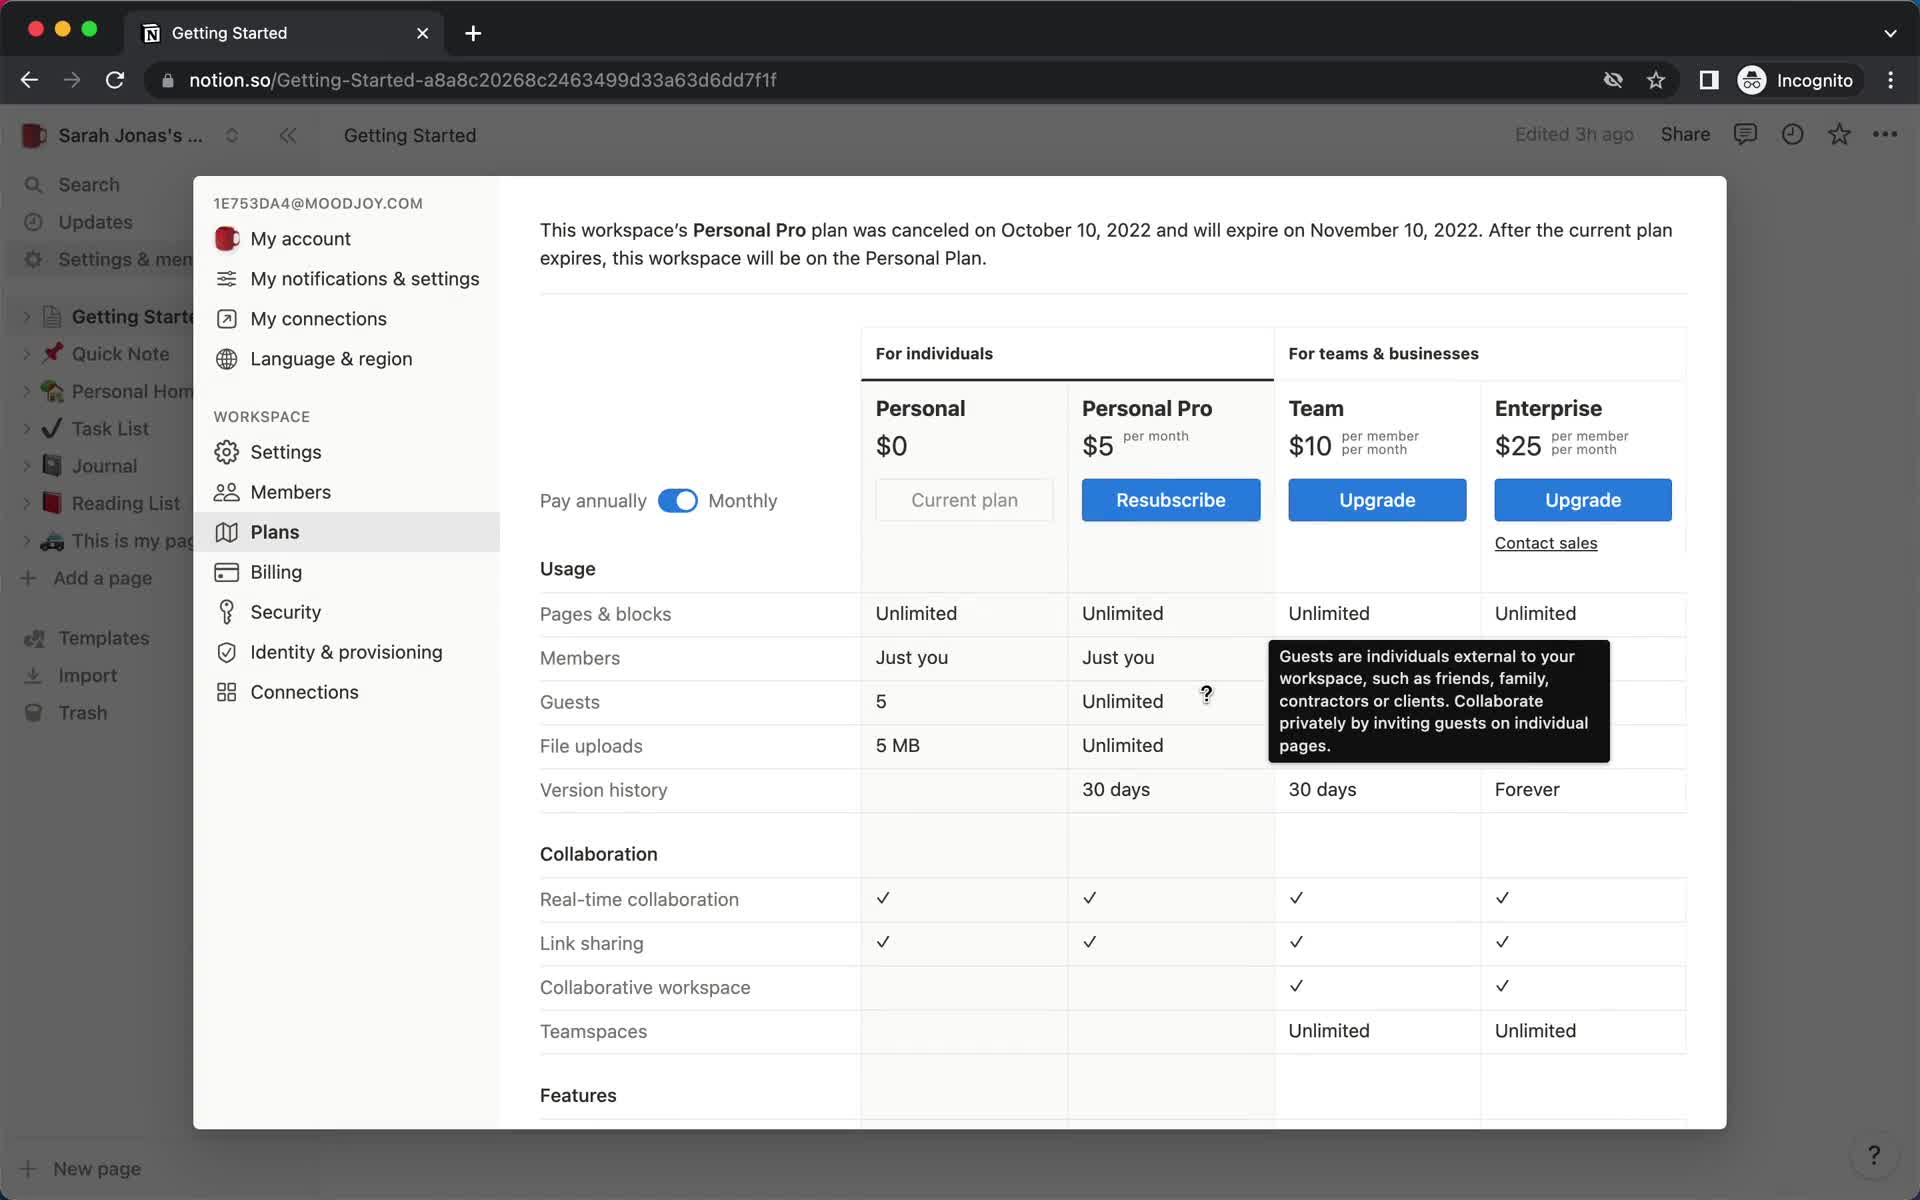This screenshot has height=1200, width=1920.
Task: Select the Connections settings icon
Action: [x=225, y=693]
